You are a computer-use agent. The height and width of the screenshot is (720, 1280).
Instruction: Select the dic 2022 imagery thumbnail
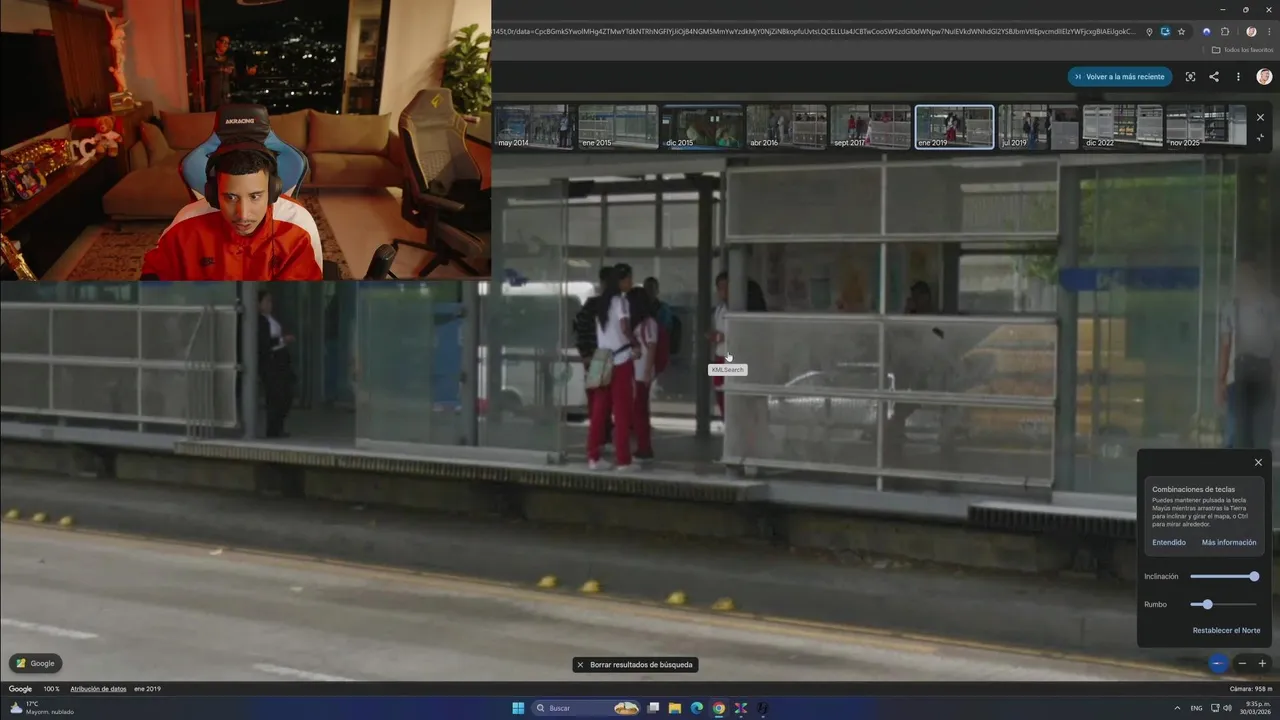click(1122, 127)
